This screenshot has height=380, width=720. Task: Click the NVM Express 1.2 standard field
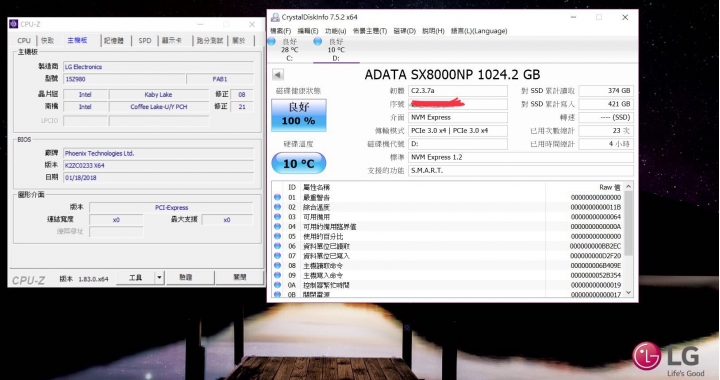[521, 157]
